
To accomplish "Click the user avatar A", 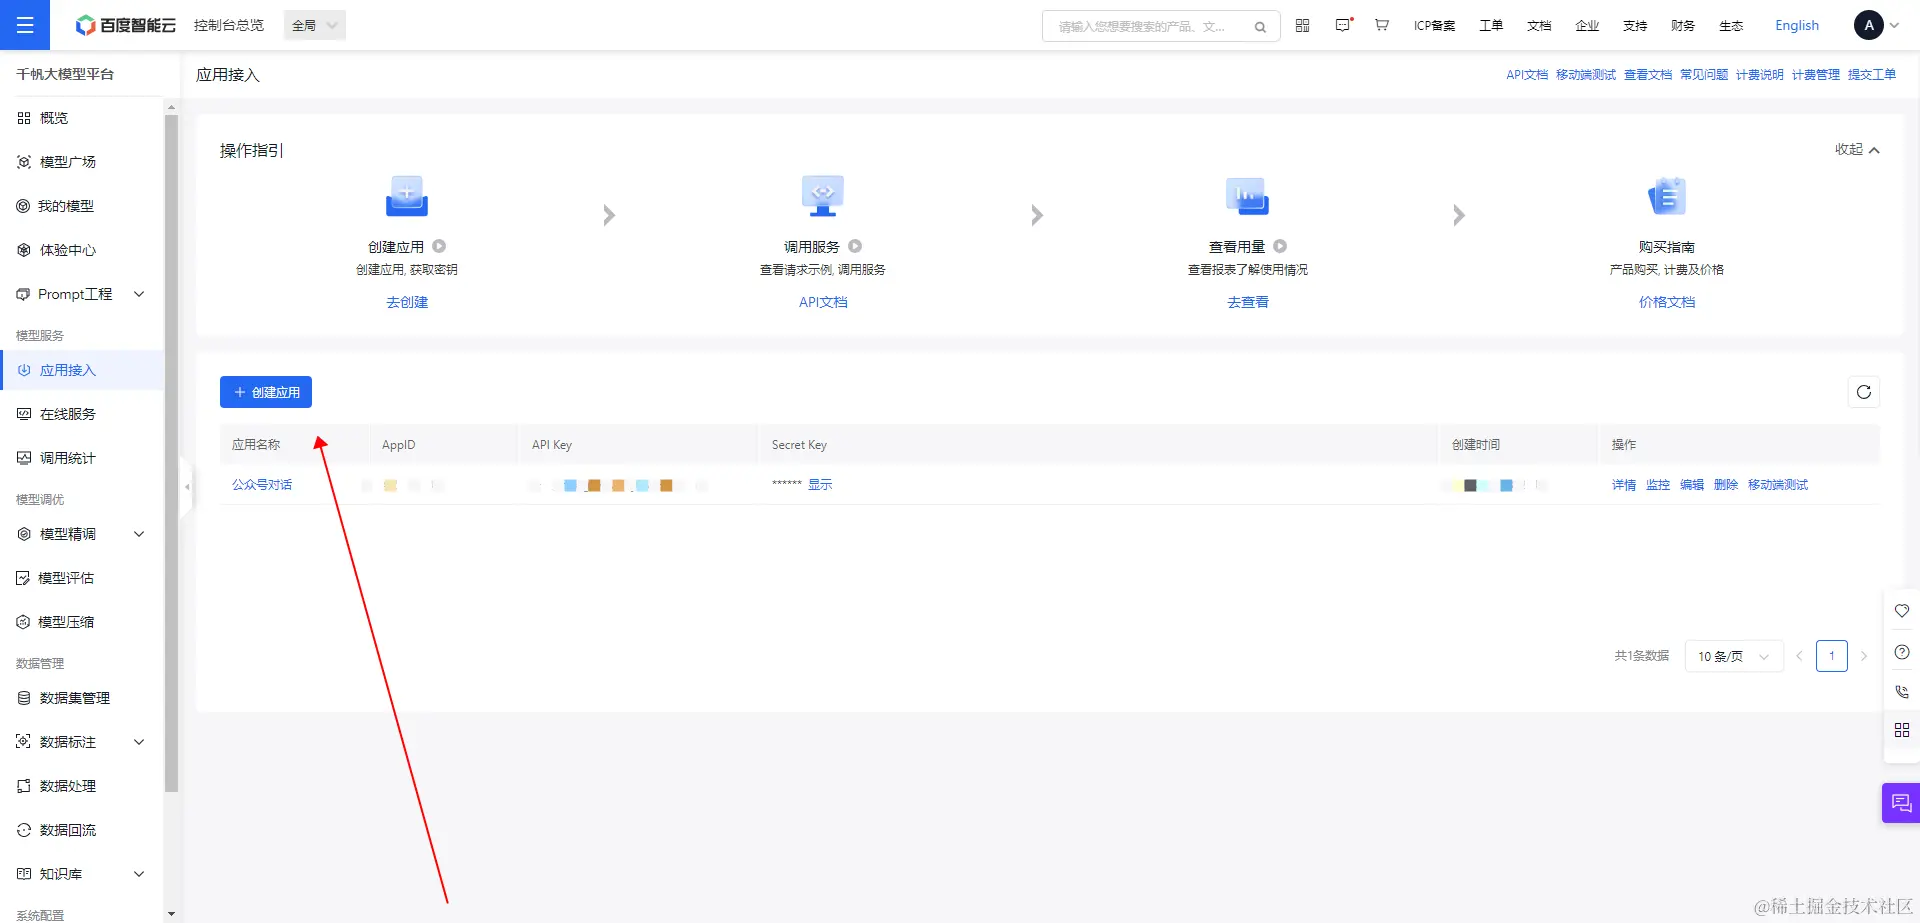I will [1868, 25].
